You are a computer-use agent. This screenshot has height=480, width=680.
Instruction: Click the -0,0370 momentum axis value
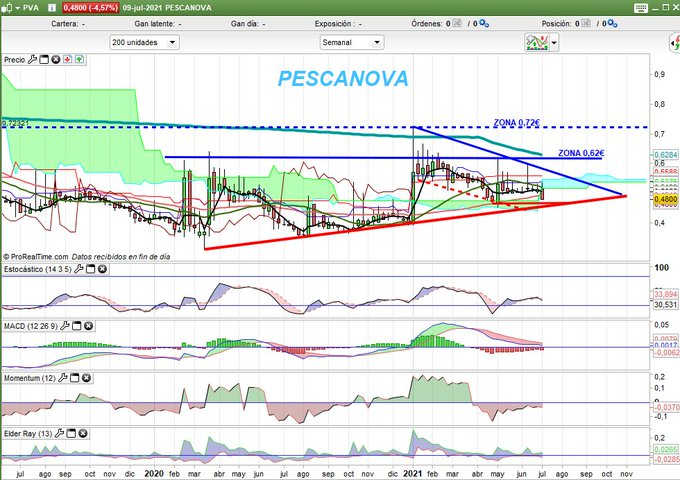pyautogui.click(x=666, y=407)
